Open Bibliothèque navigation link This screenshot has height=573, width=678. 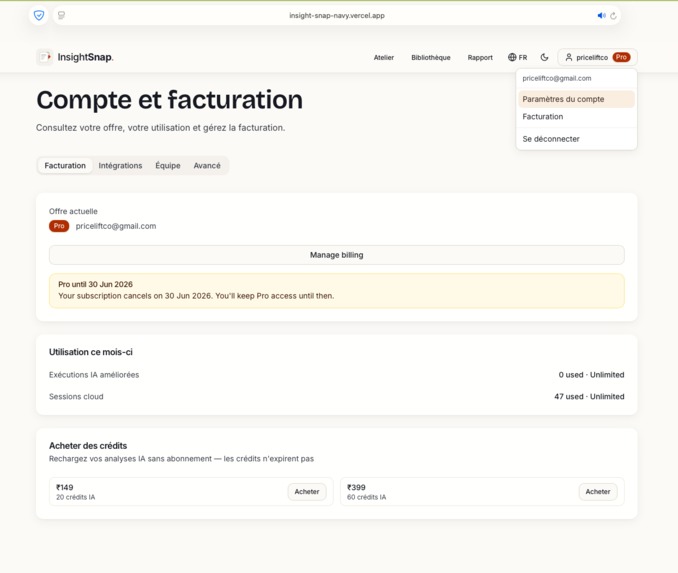point(431,58)
